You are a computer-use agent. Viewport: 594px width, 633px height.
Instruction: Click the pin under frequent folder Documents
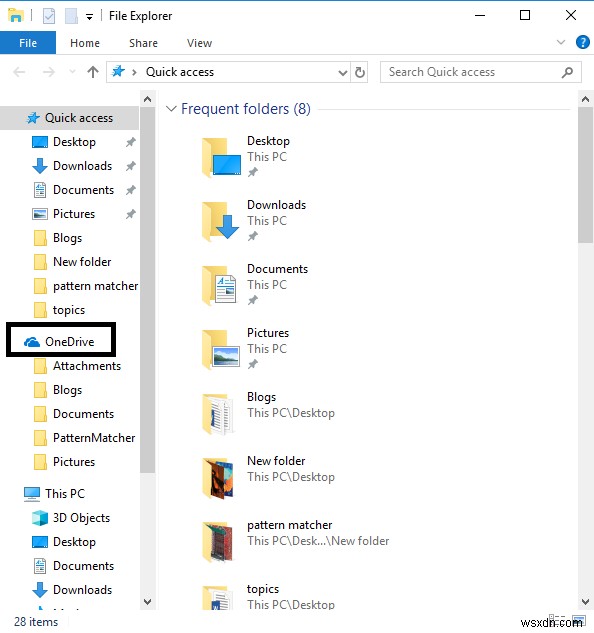pos(253,300)
